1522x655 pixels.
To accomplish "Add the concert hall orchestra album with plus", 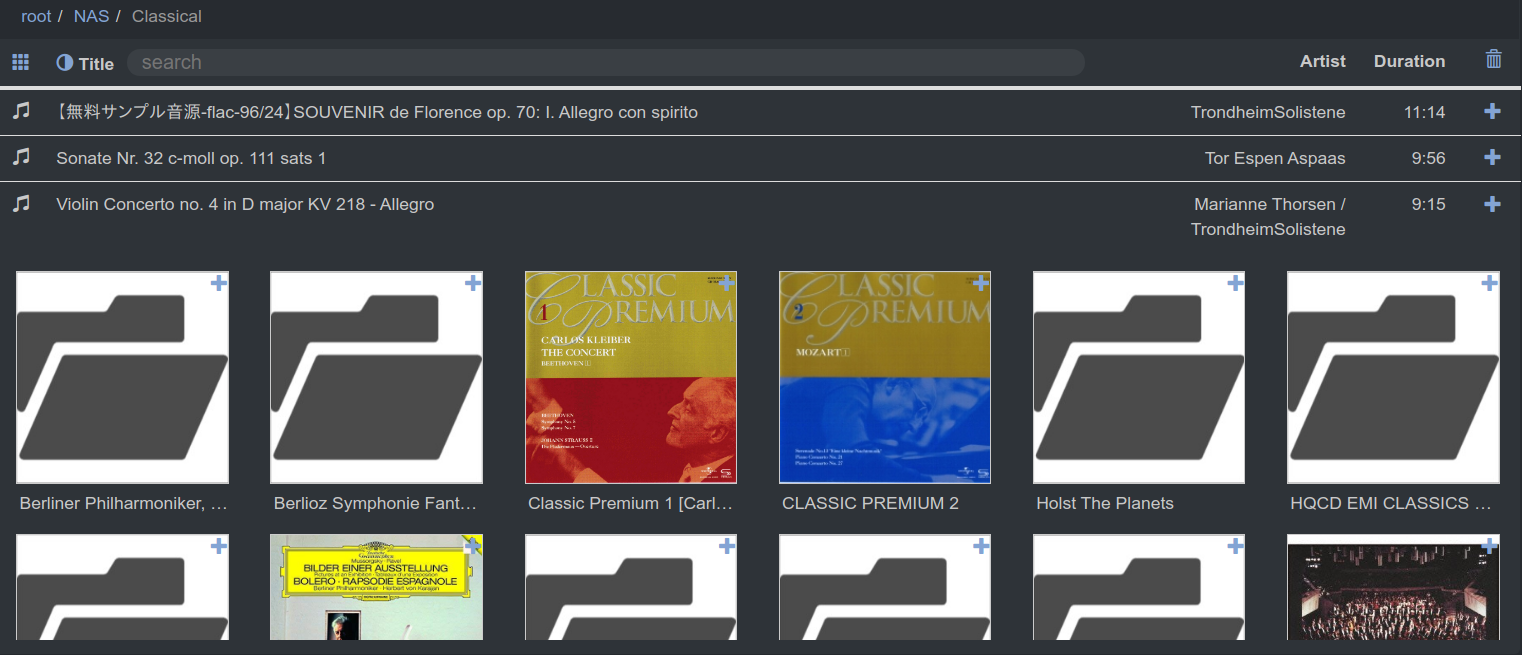I will click(x=1489, y=546).
